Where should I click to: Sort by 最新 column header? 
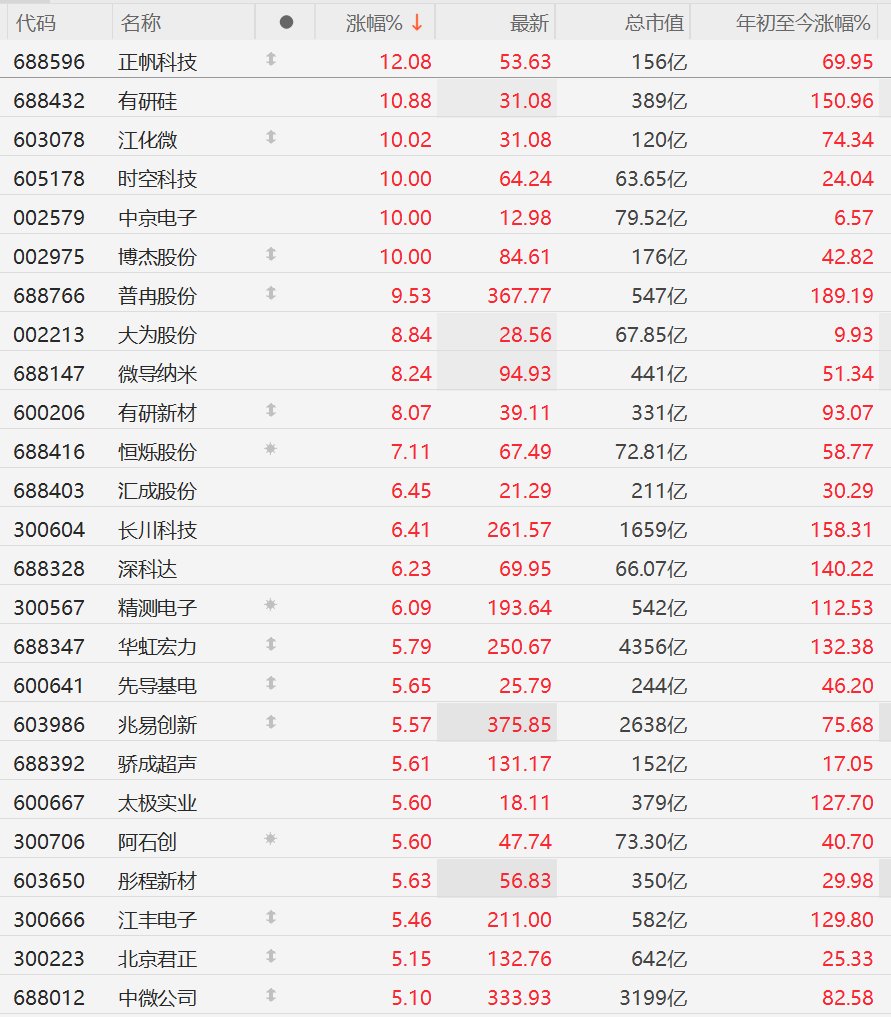[x=529, y=23]
